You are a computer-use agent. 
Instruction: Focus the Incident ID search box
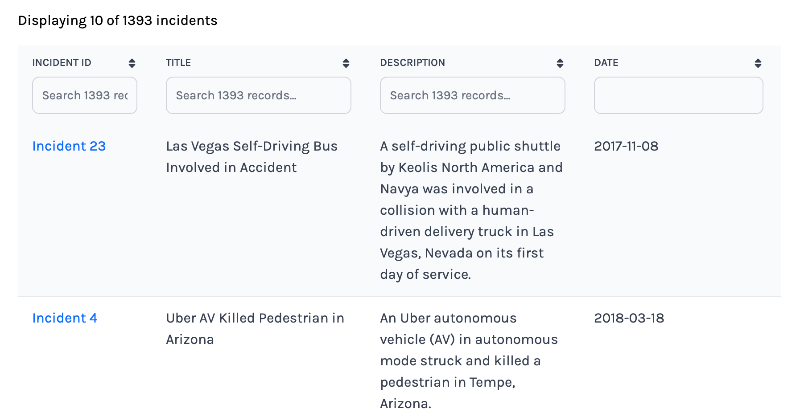pyautogui.click(x=85, y=96)
